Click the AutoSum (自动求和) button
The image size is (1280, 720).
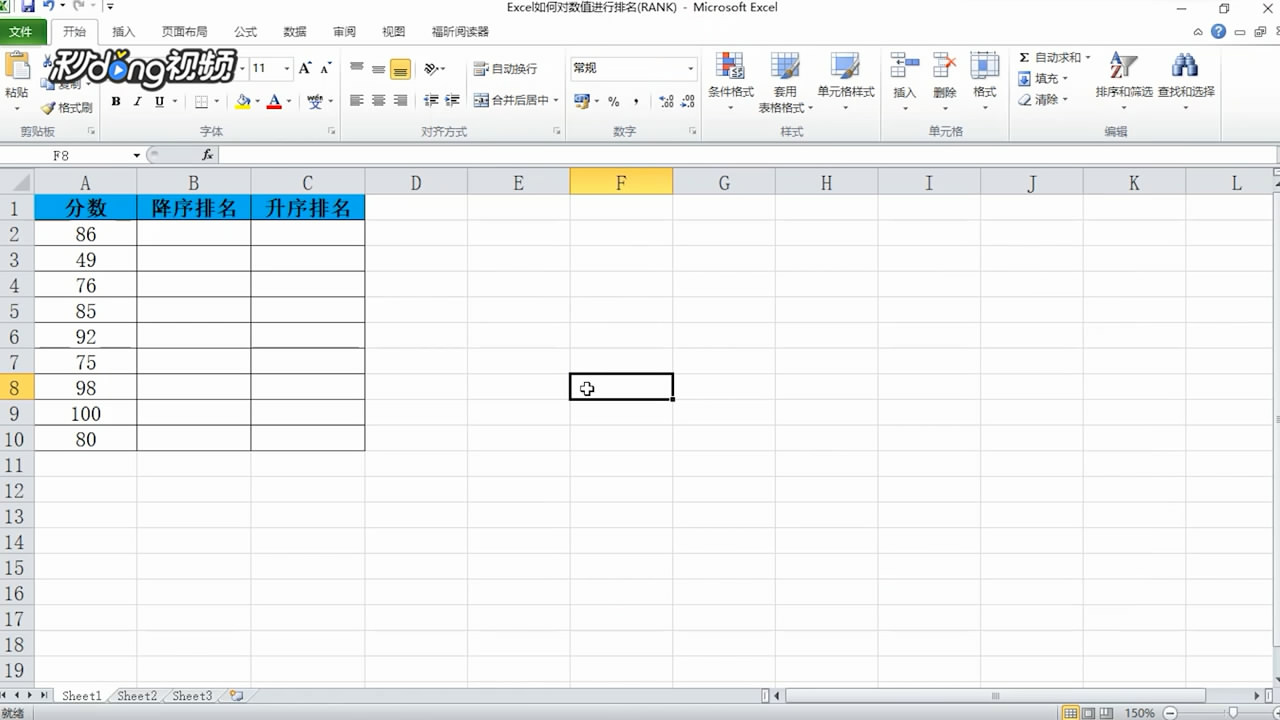tap(1049, 57)
